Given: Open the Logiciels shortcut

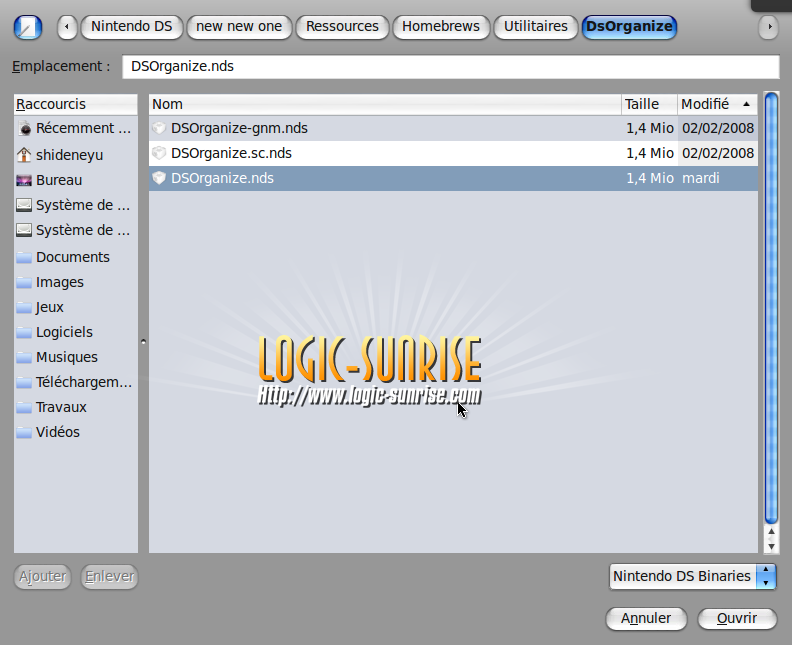Looking at the screenshot, I should click(76, 332).
